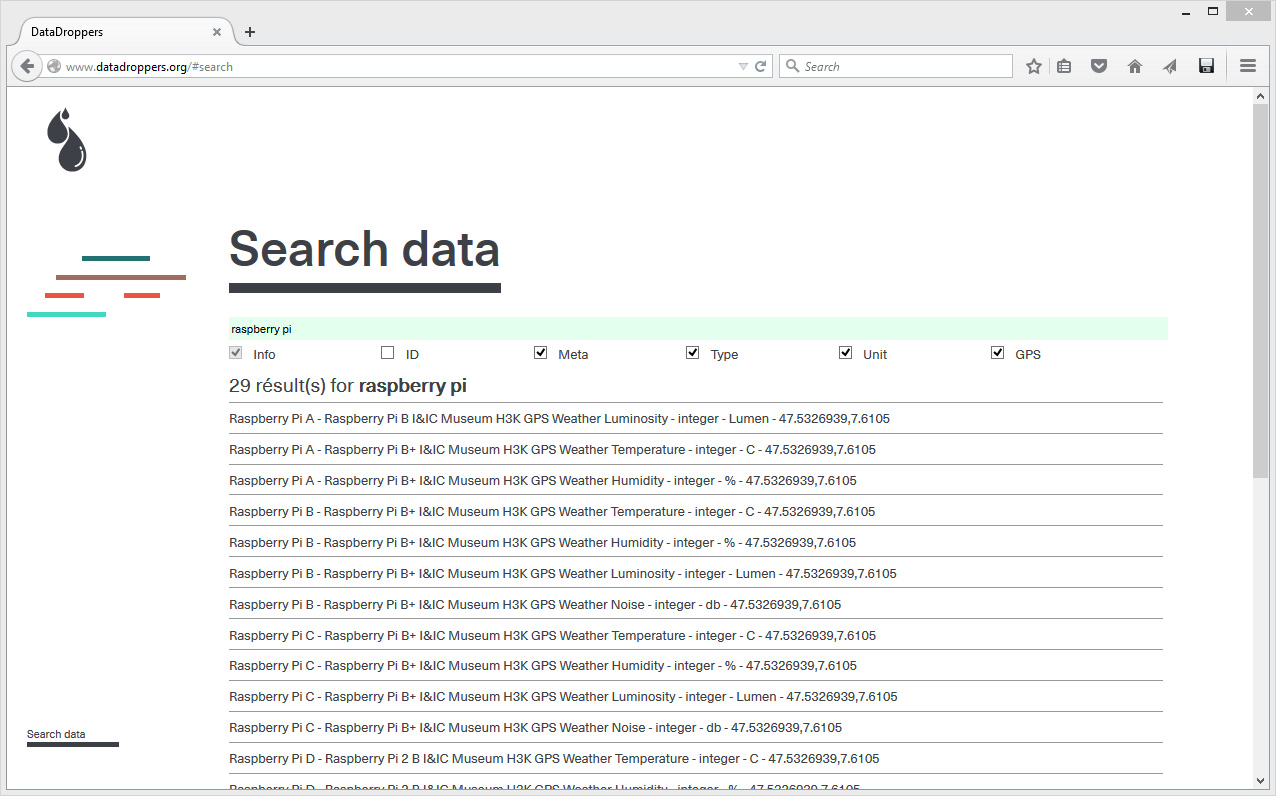This screenshot has width=1276, height=796.
Task: Click the browser address bar
Action: coord(400,66)
